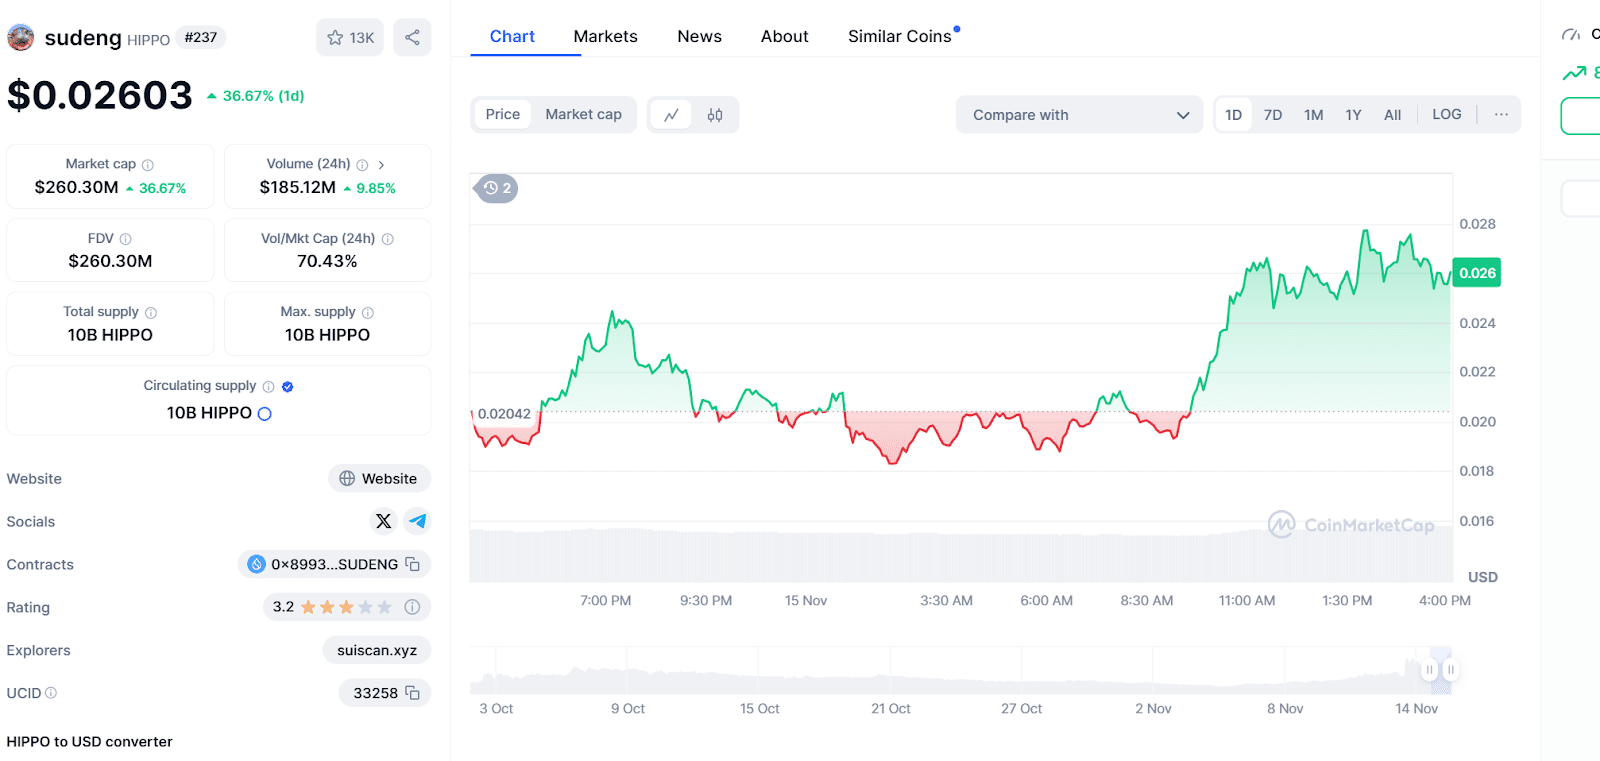
Task: Add sudeng to watchlist via star button
Action: coord(350,37)
